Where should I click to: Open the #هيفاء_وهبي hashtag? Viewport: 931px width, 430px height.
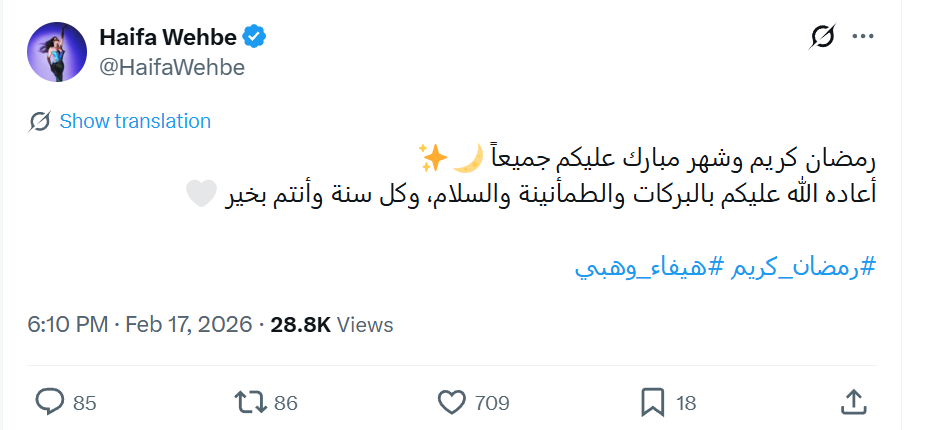pyautogui.click(x=649, y=268)
